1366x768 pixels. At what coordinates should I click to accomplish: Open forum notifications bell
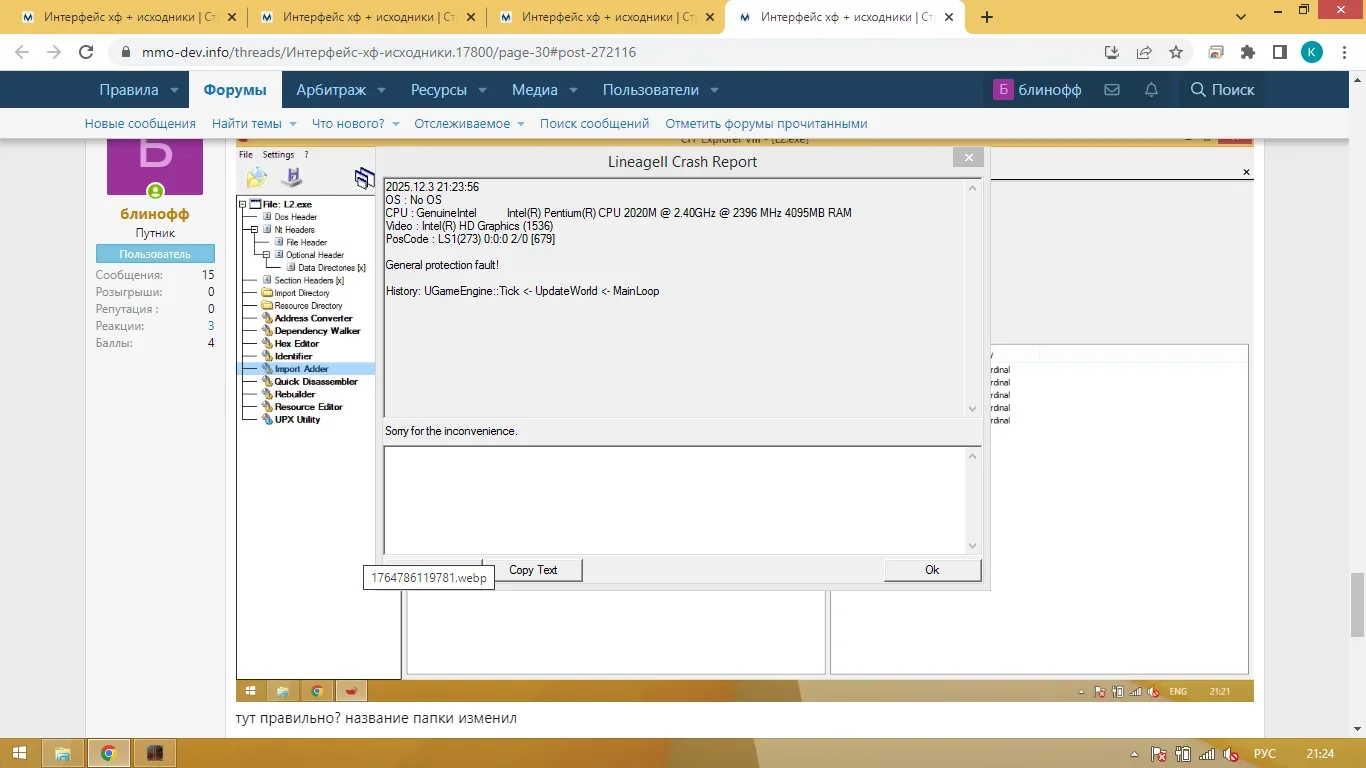(1151, 90)
